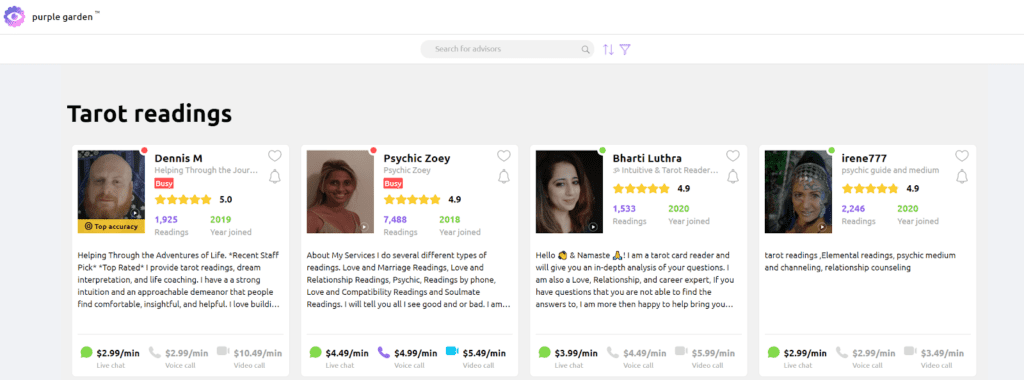Click Dennis M Top accuracy badge

(x=111, y=227)
